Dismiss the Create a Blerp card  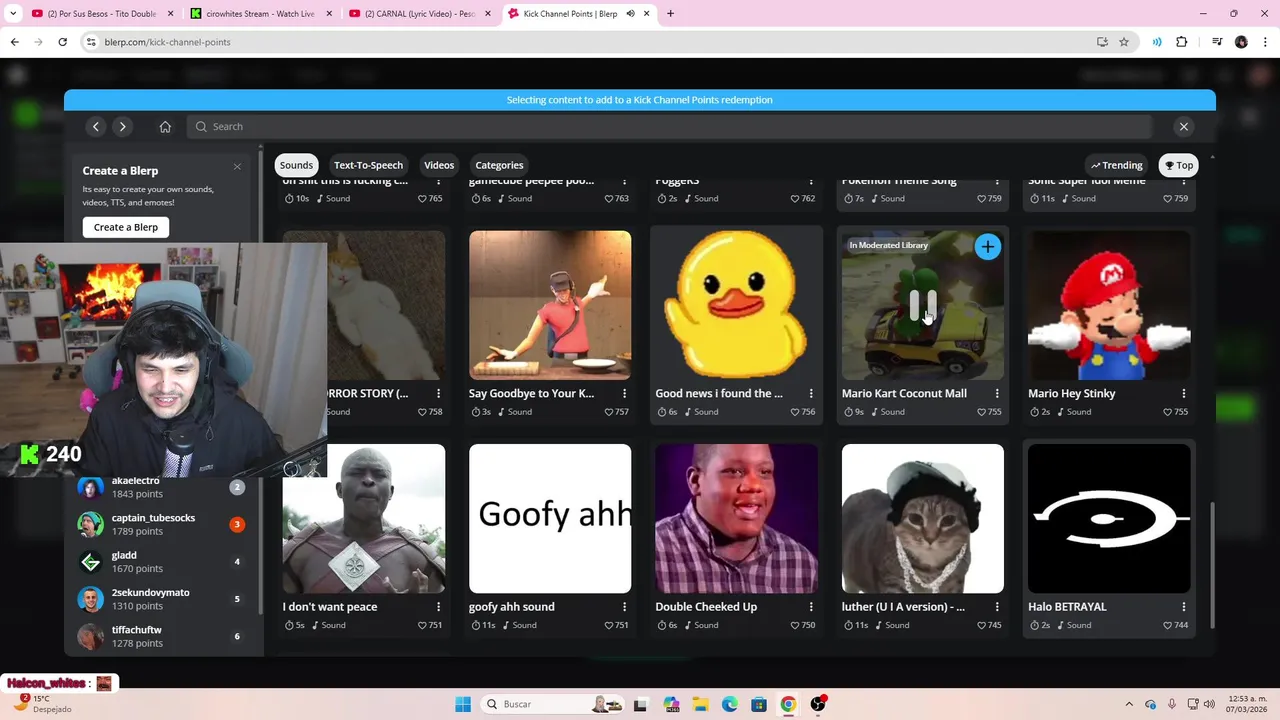click(237, 166)
